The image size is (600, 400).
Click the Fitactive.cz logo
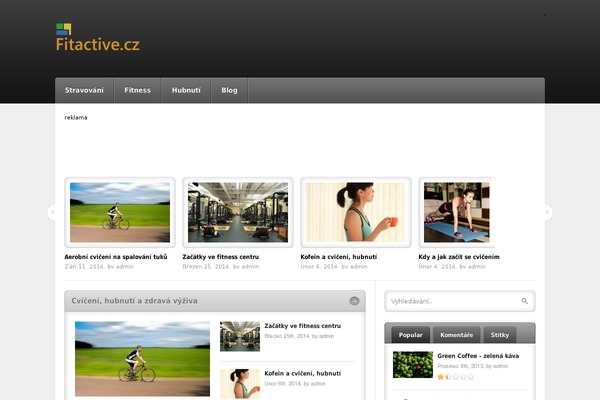click(x=98, y=37)
